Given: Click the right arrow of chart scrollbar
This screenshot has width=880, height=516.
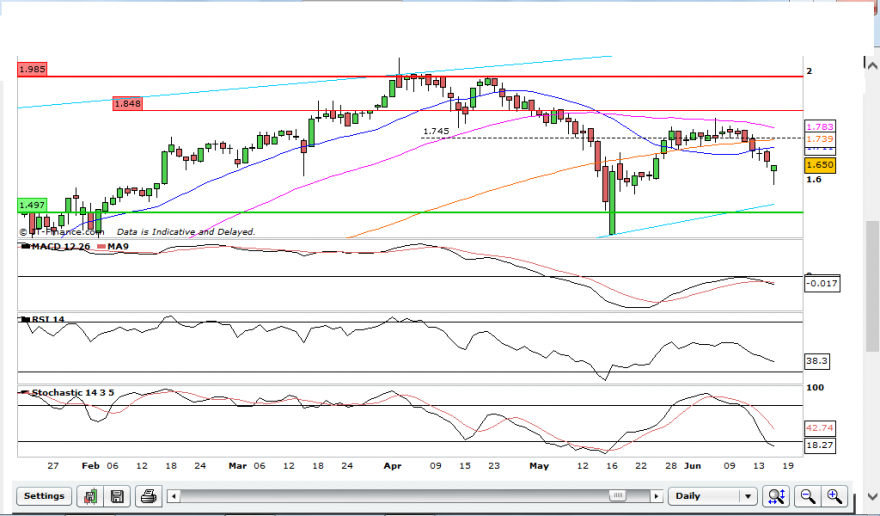Looking at the screenshot, I should [x=656, y=496].
